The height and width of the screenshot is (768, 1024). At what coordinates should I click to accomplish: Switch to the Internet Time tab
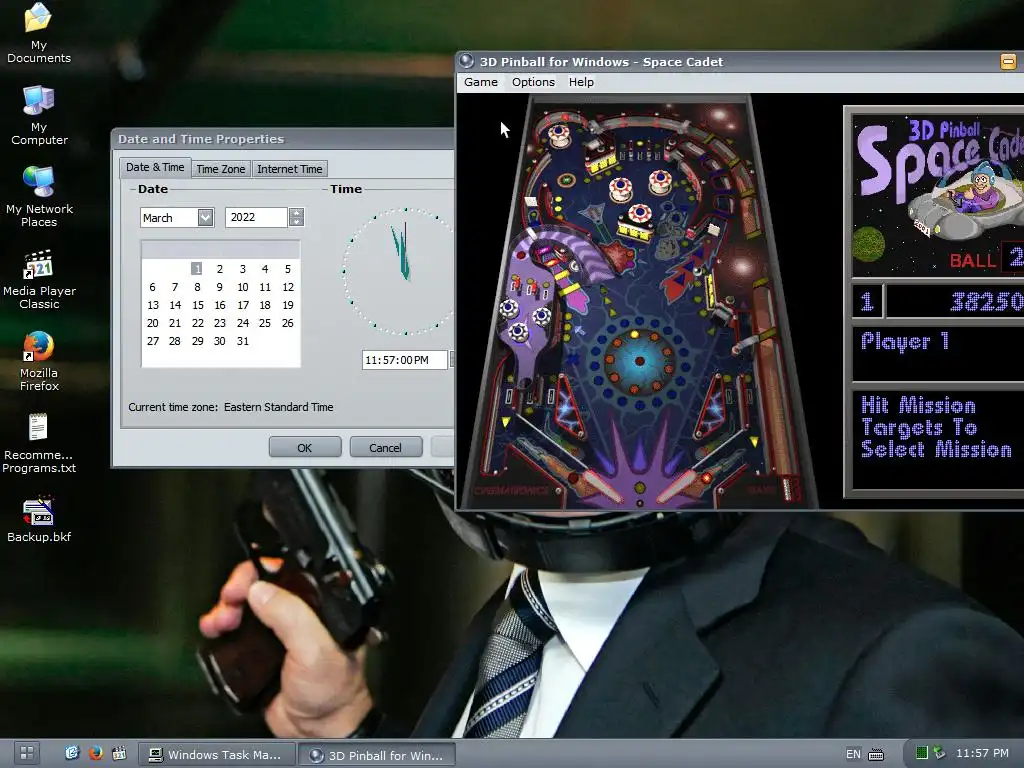[289, 169]
